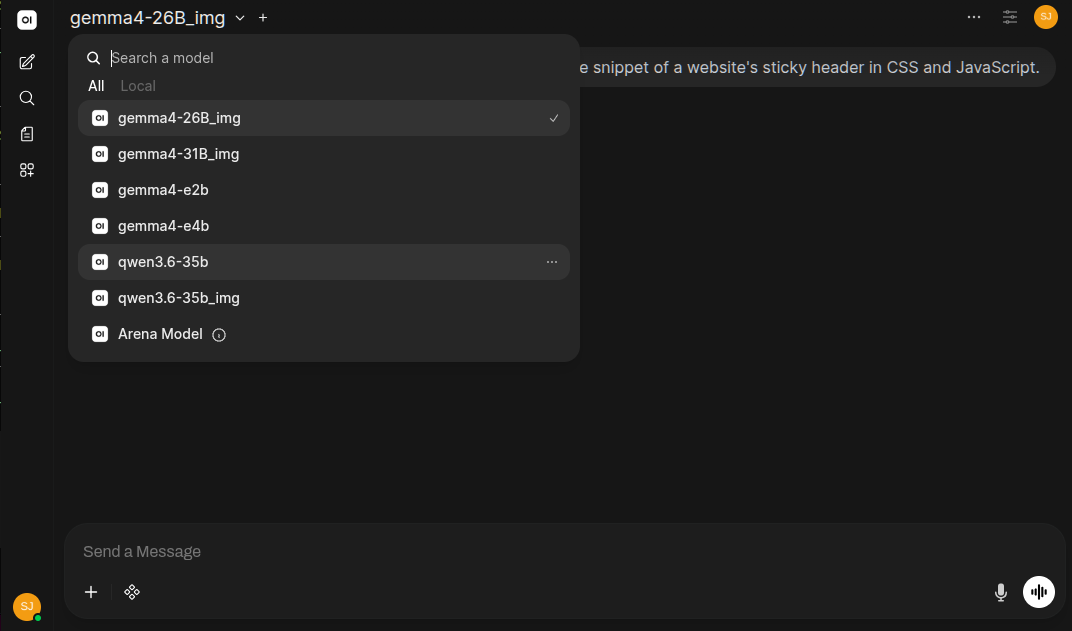Open the three-dot menu for qwen3.6-35b
This screenshot has width=1072, height=631.
click(x=552, y=262)
